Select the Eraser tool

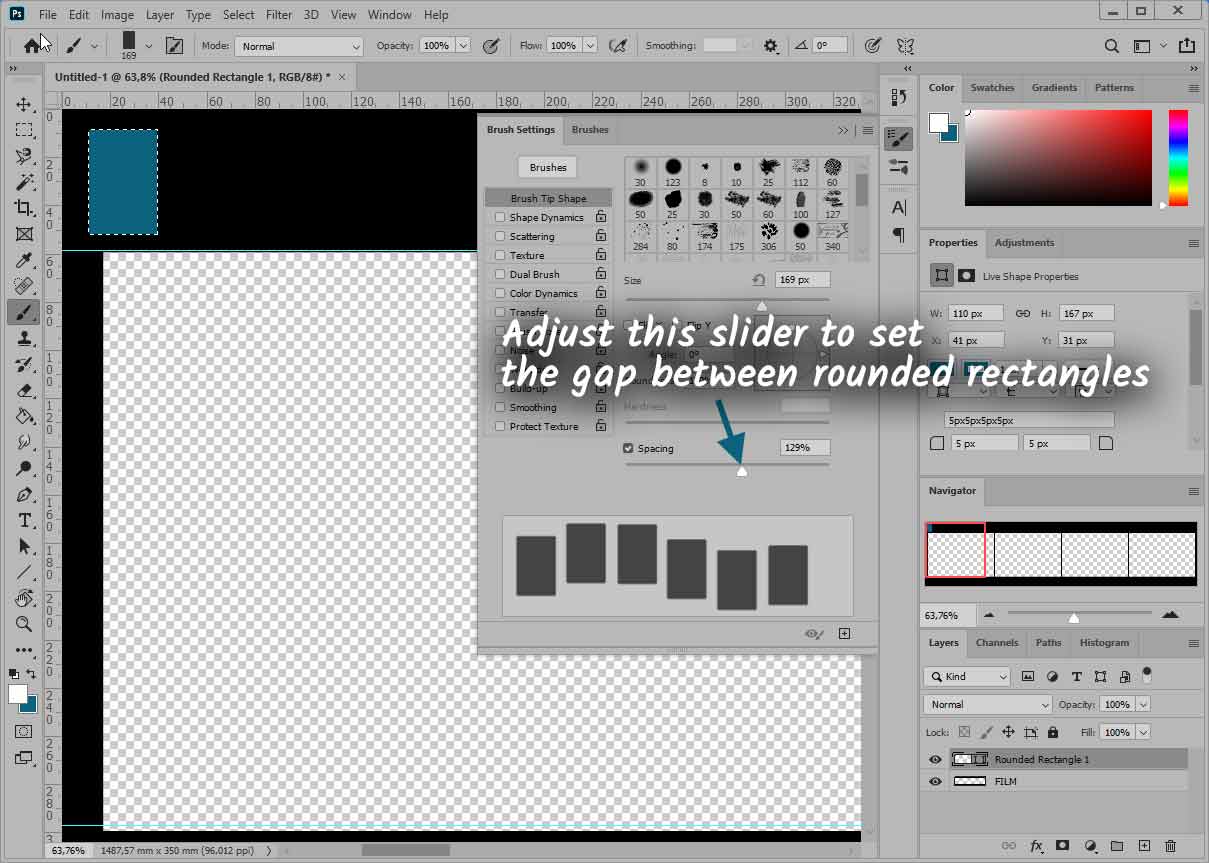24,390
